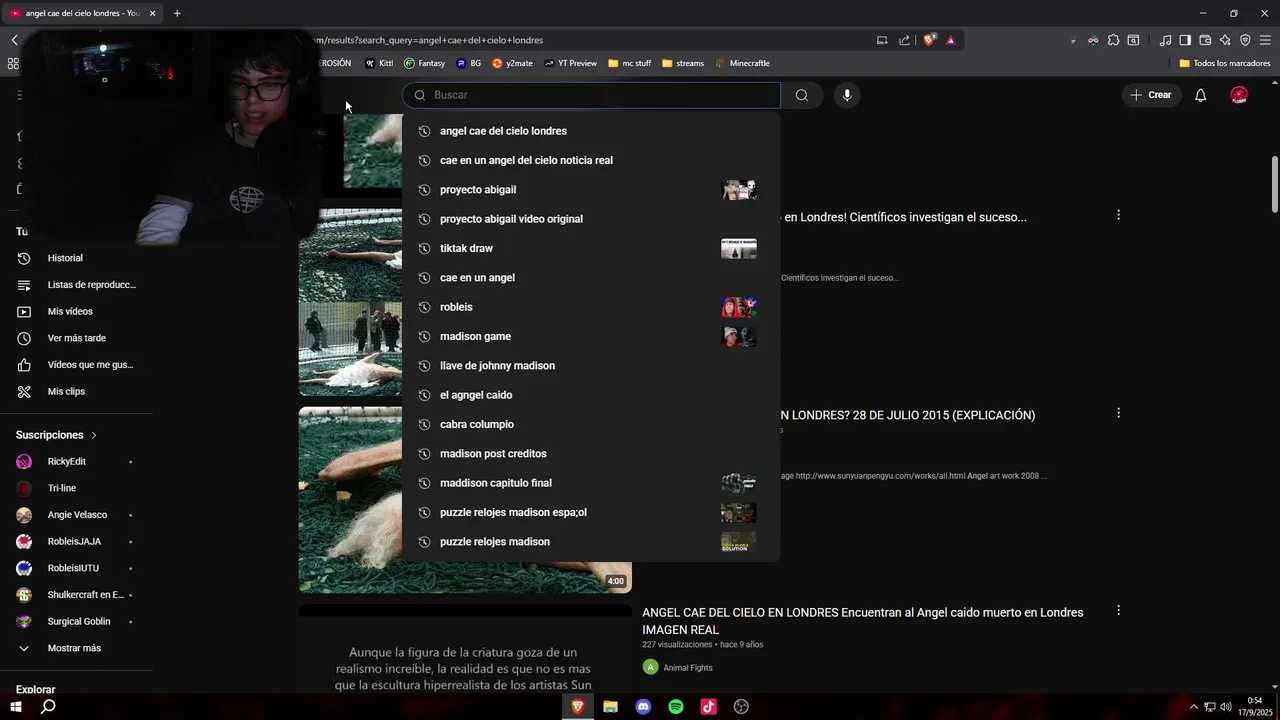Open the 4:00 angel video thumbnail

(465, 499)
